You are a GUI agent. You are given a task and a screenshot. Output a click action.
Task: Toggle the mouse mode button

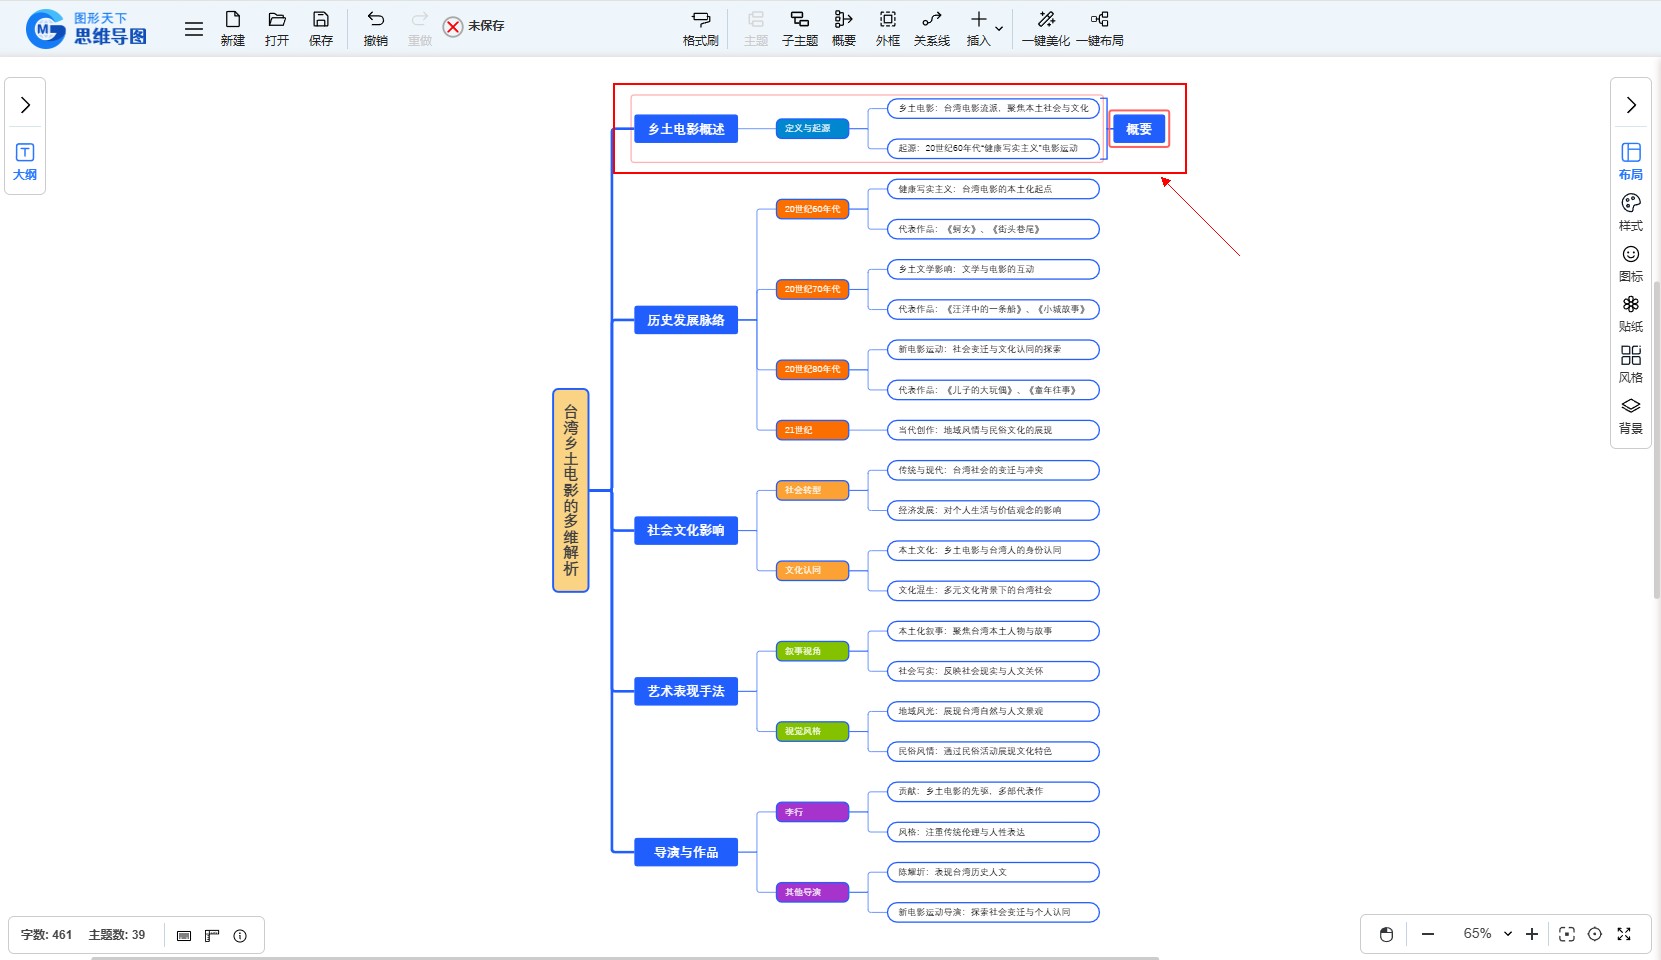1386,934
